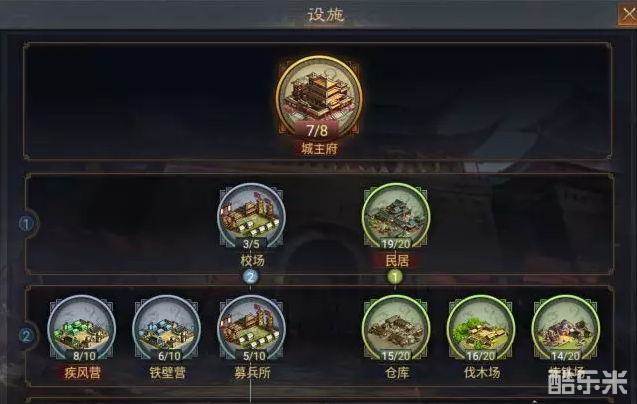Select the 校场 drill ground icon
Screen dimensions: 637x404
click(x=251, y=216)
